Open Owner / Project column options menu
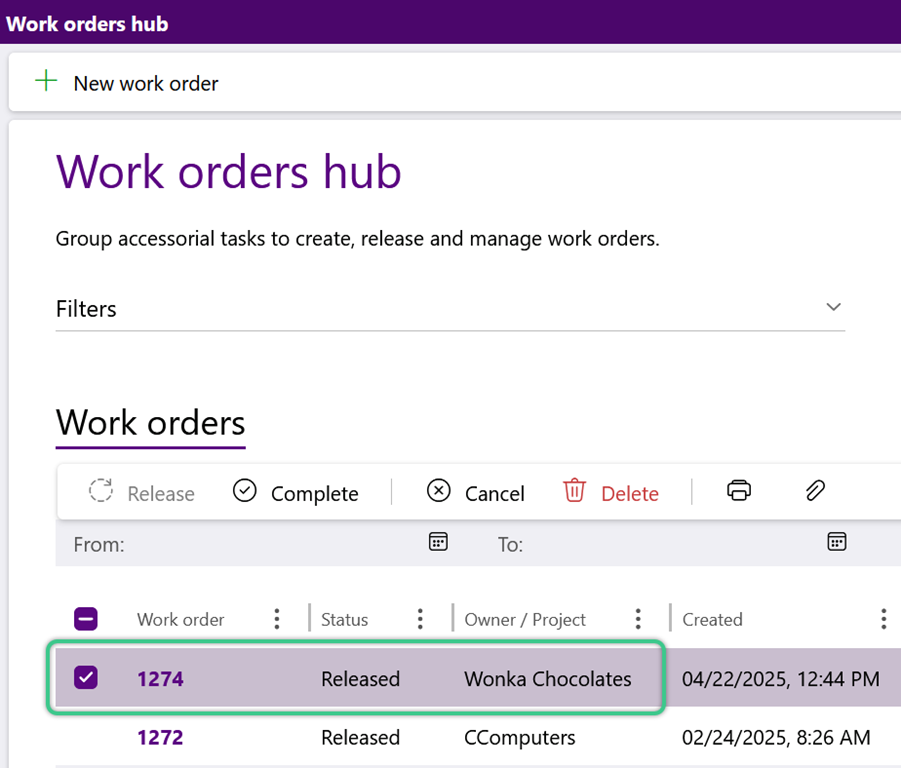The image size is (901, 768). (x=638, y=619)
